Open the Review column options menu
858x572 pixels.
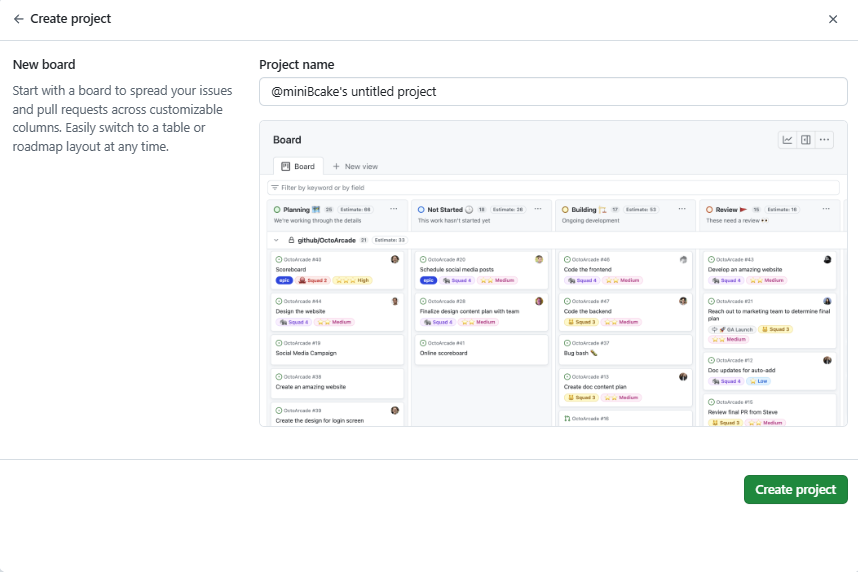(x=826, y=209)
